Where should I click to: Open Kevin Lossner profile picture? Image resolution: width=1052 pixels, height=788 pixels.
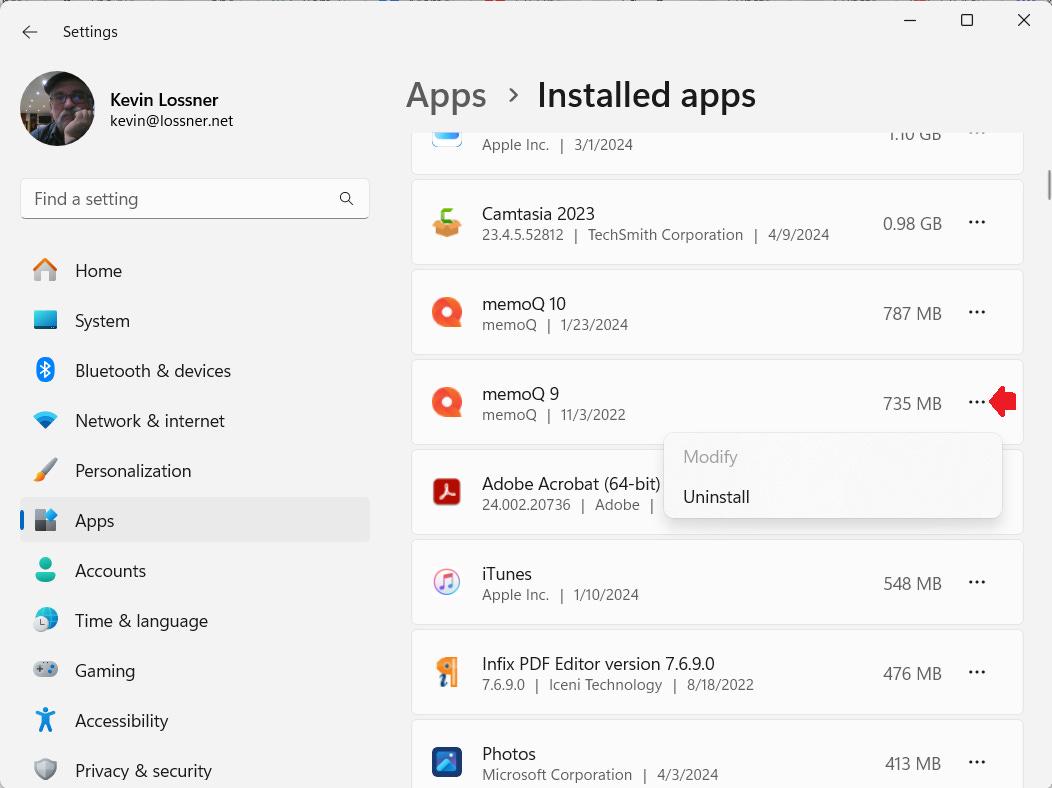[x=58, y=109]
